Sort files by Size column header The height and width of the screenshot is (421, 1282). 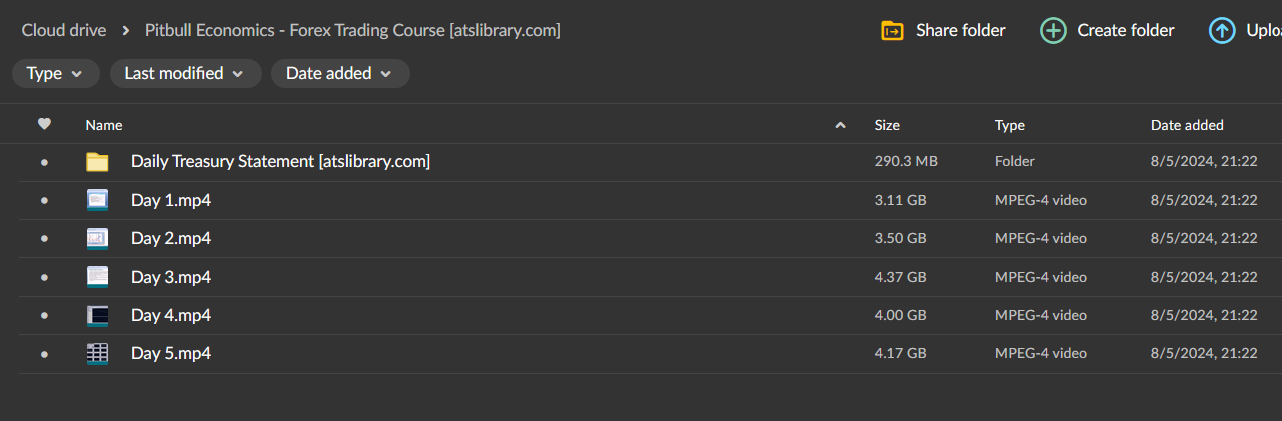[887, 125]
